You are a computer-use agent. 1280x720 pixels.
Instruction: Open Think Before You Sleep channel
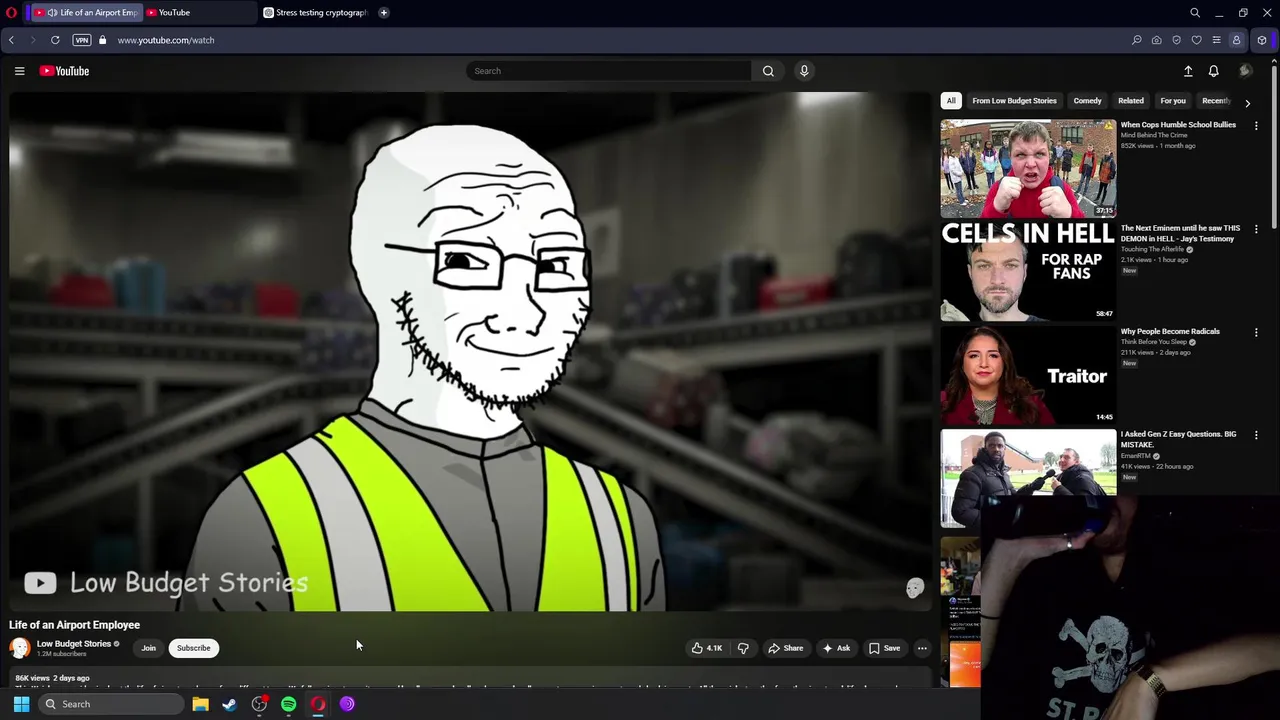point(1154,342)
